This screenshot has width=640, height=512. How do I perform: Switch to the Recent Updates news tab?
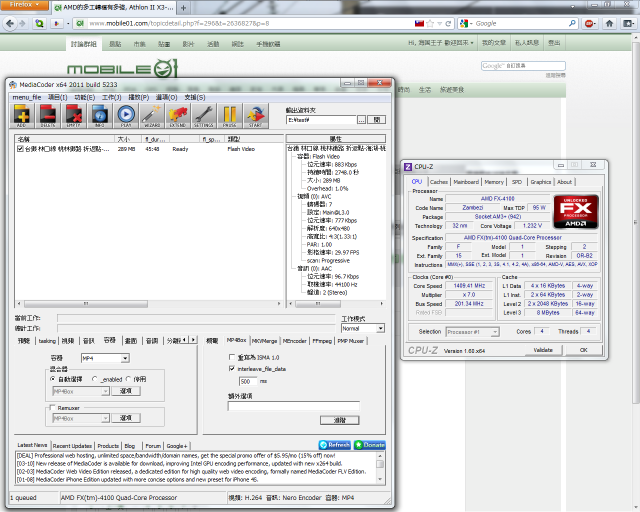coord(72,446)
